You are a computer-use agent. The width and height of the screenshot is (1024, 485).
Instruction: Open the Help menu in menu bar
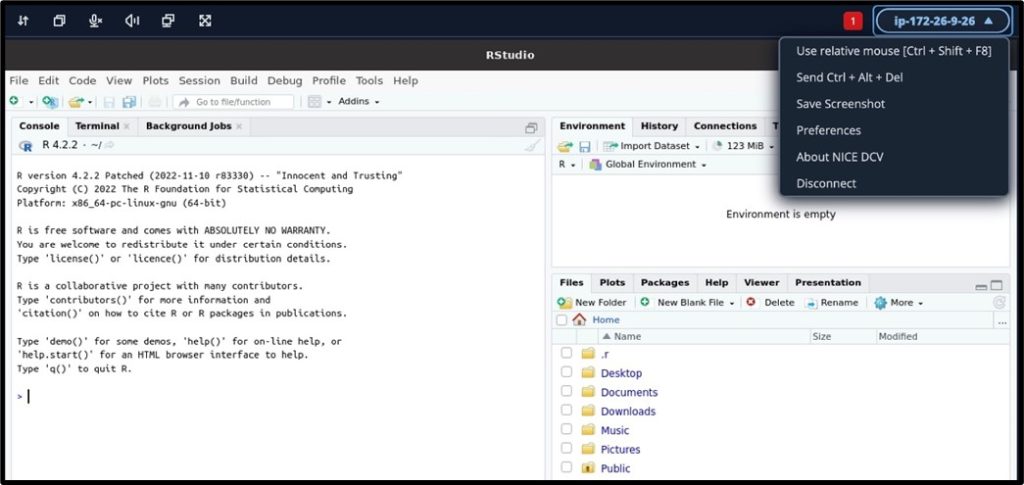click(405, 81)
